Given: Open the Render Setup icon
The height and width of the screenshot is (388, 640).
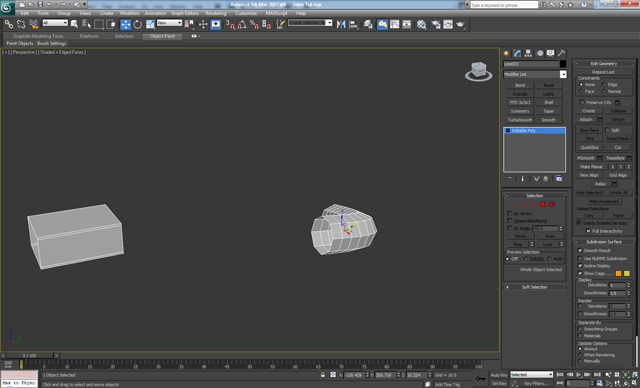Looking at the screenshot, I should [436, 24].
